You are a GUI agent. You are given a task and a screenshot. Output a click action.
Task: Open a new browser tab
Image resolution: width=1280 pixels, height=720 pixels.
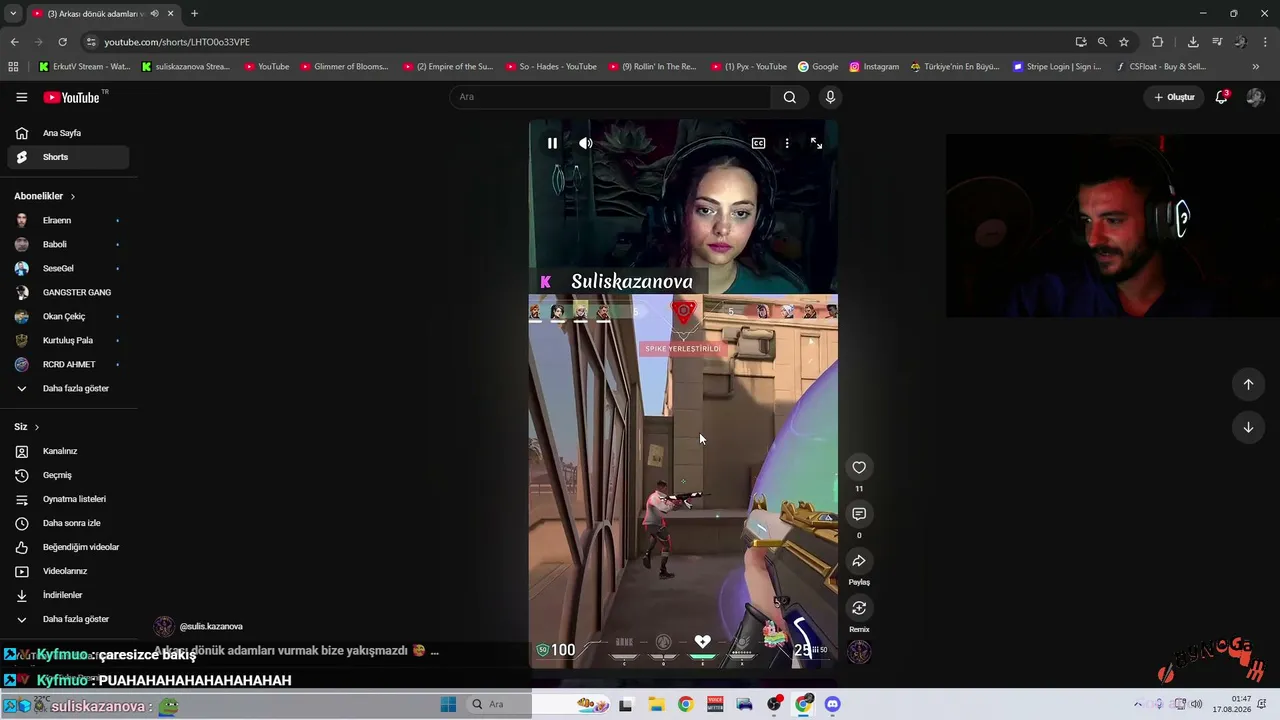tap(194, 13)
